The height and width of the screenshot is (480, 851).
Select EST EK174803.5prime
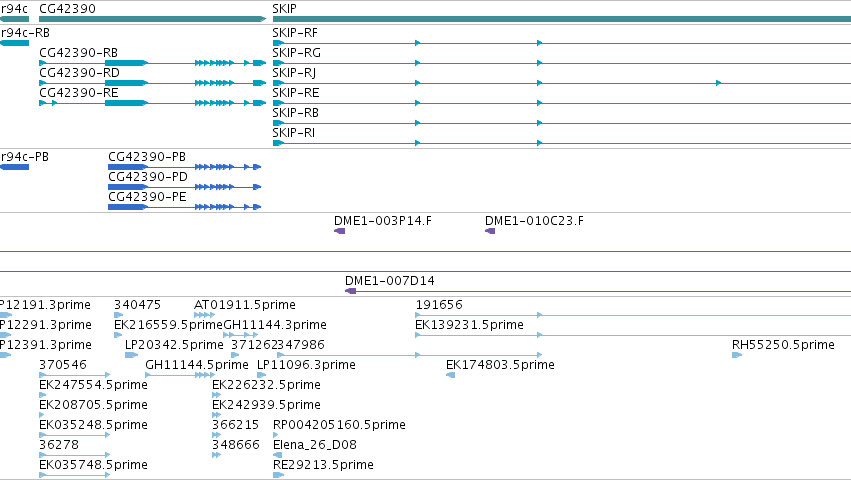point(500,365)
